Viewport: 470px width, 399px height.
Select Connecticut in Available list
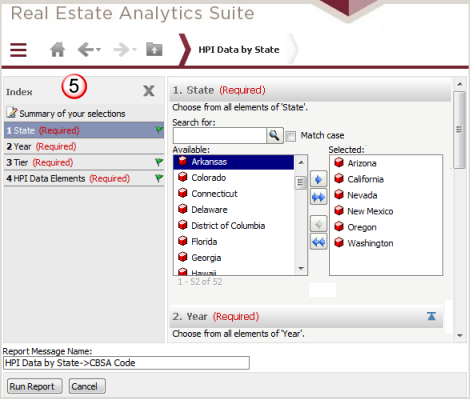[x=234, y=194]
